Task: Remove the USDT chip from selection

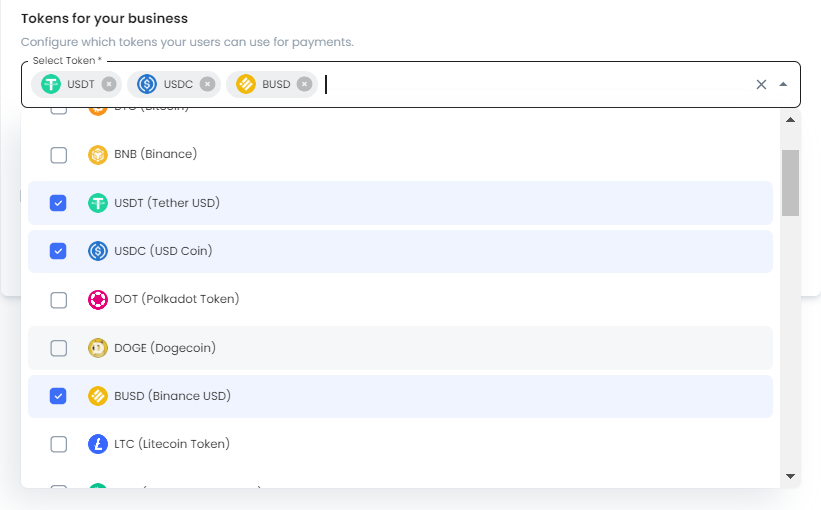Action: (x=109, y=84)
